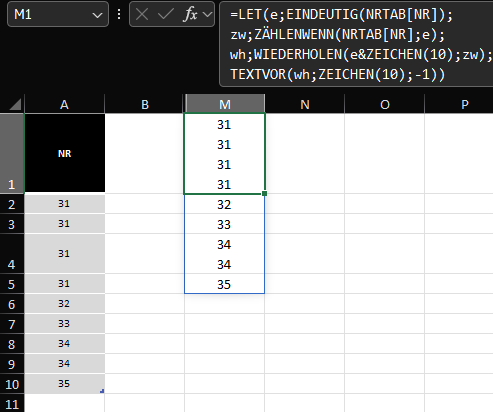Click the Select All corner triangle
493x412 pixels.
click(x=15, y=104)
